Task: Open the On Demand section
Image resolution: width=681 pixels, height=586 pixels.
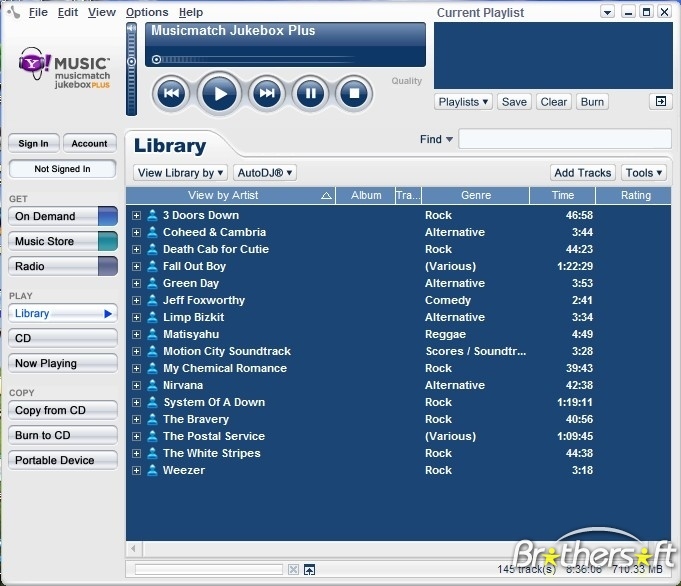Action: (x=63, y=216)
